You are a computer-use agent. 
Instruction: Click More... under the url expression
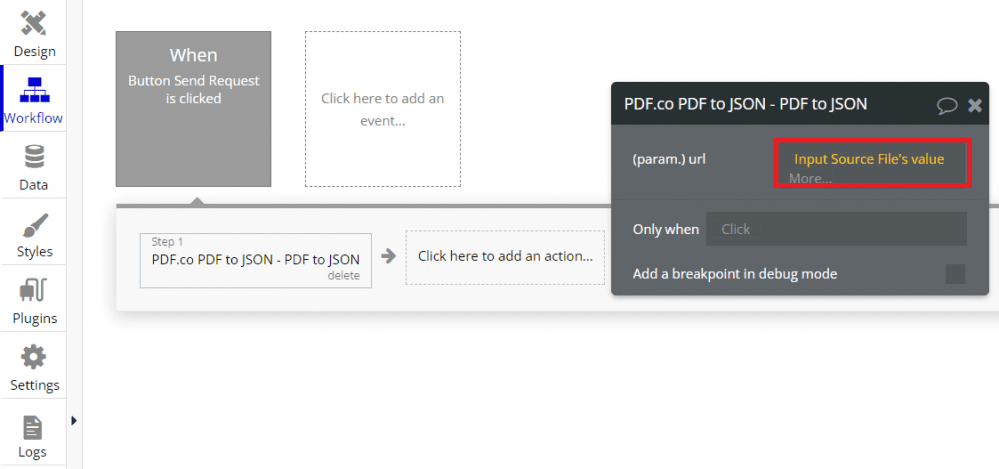[810, 178]
